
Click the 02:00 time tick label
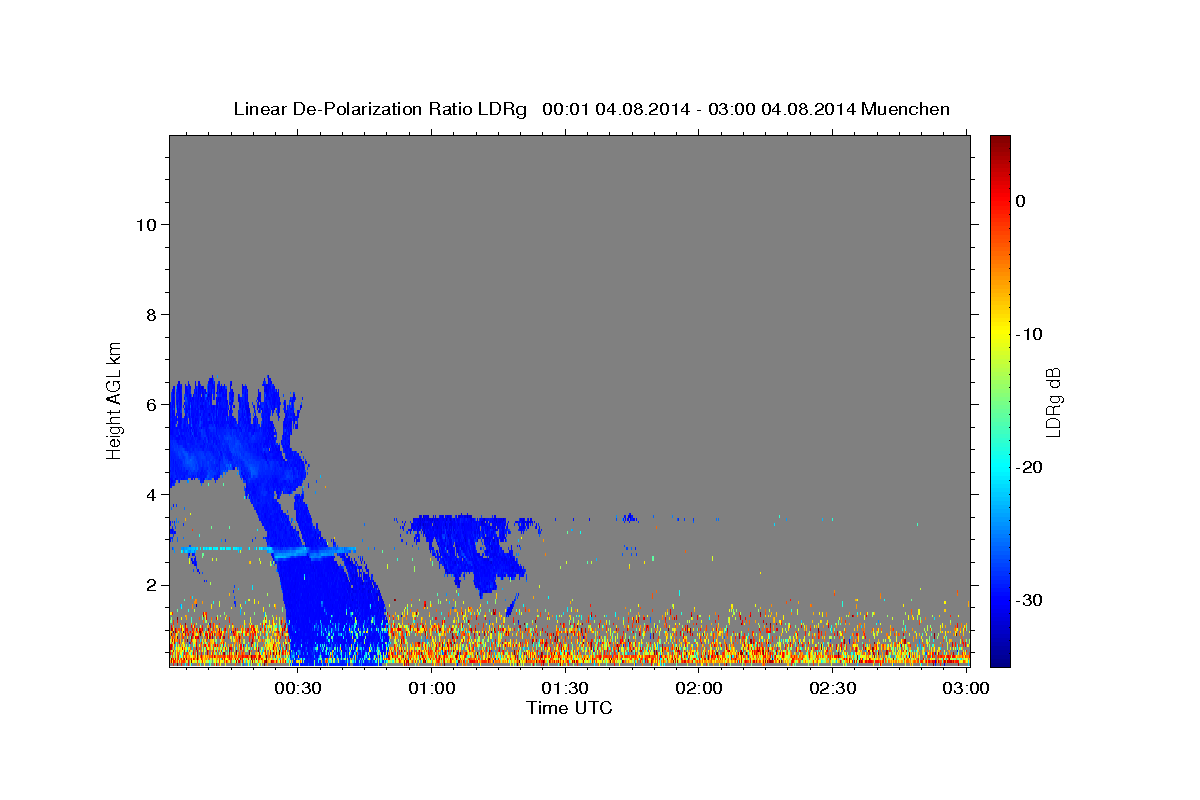point(699,688)
